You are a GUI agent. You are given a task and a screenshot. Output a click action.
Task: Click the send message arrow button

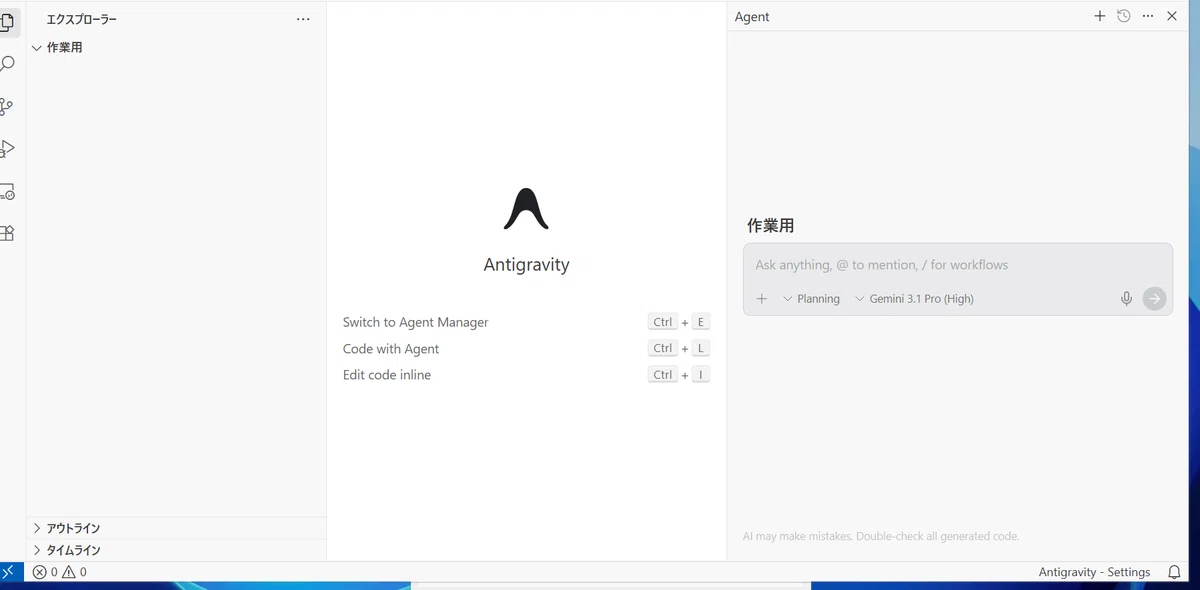[1154, 298]
